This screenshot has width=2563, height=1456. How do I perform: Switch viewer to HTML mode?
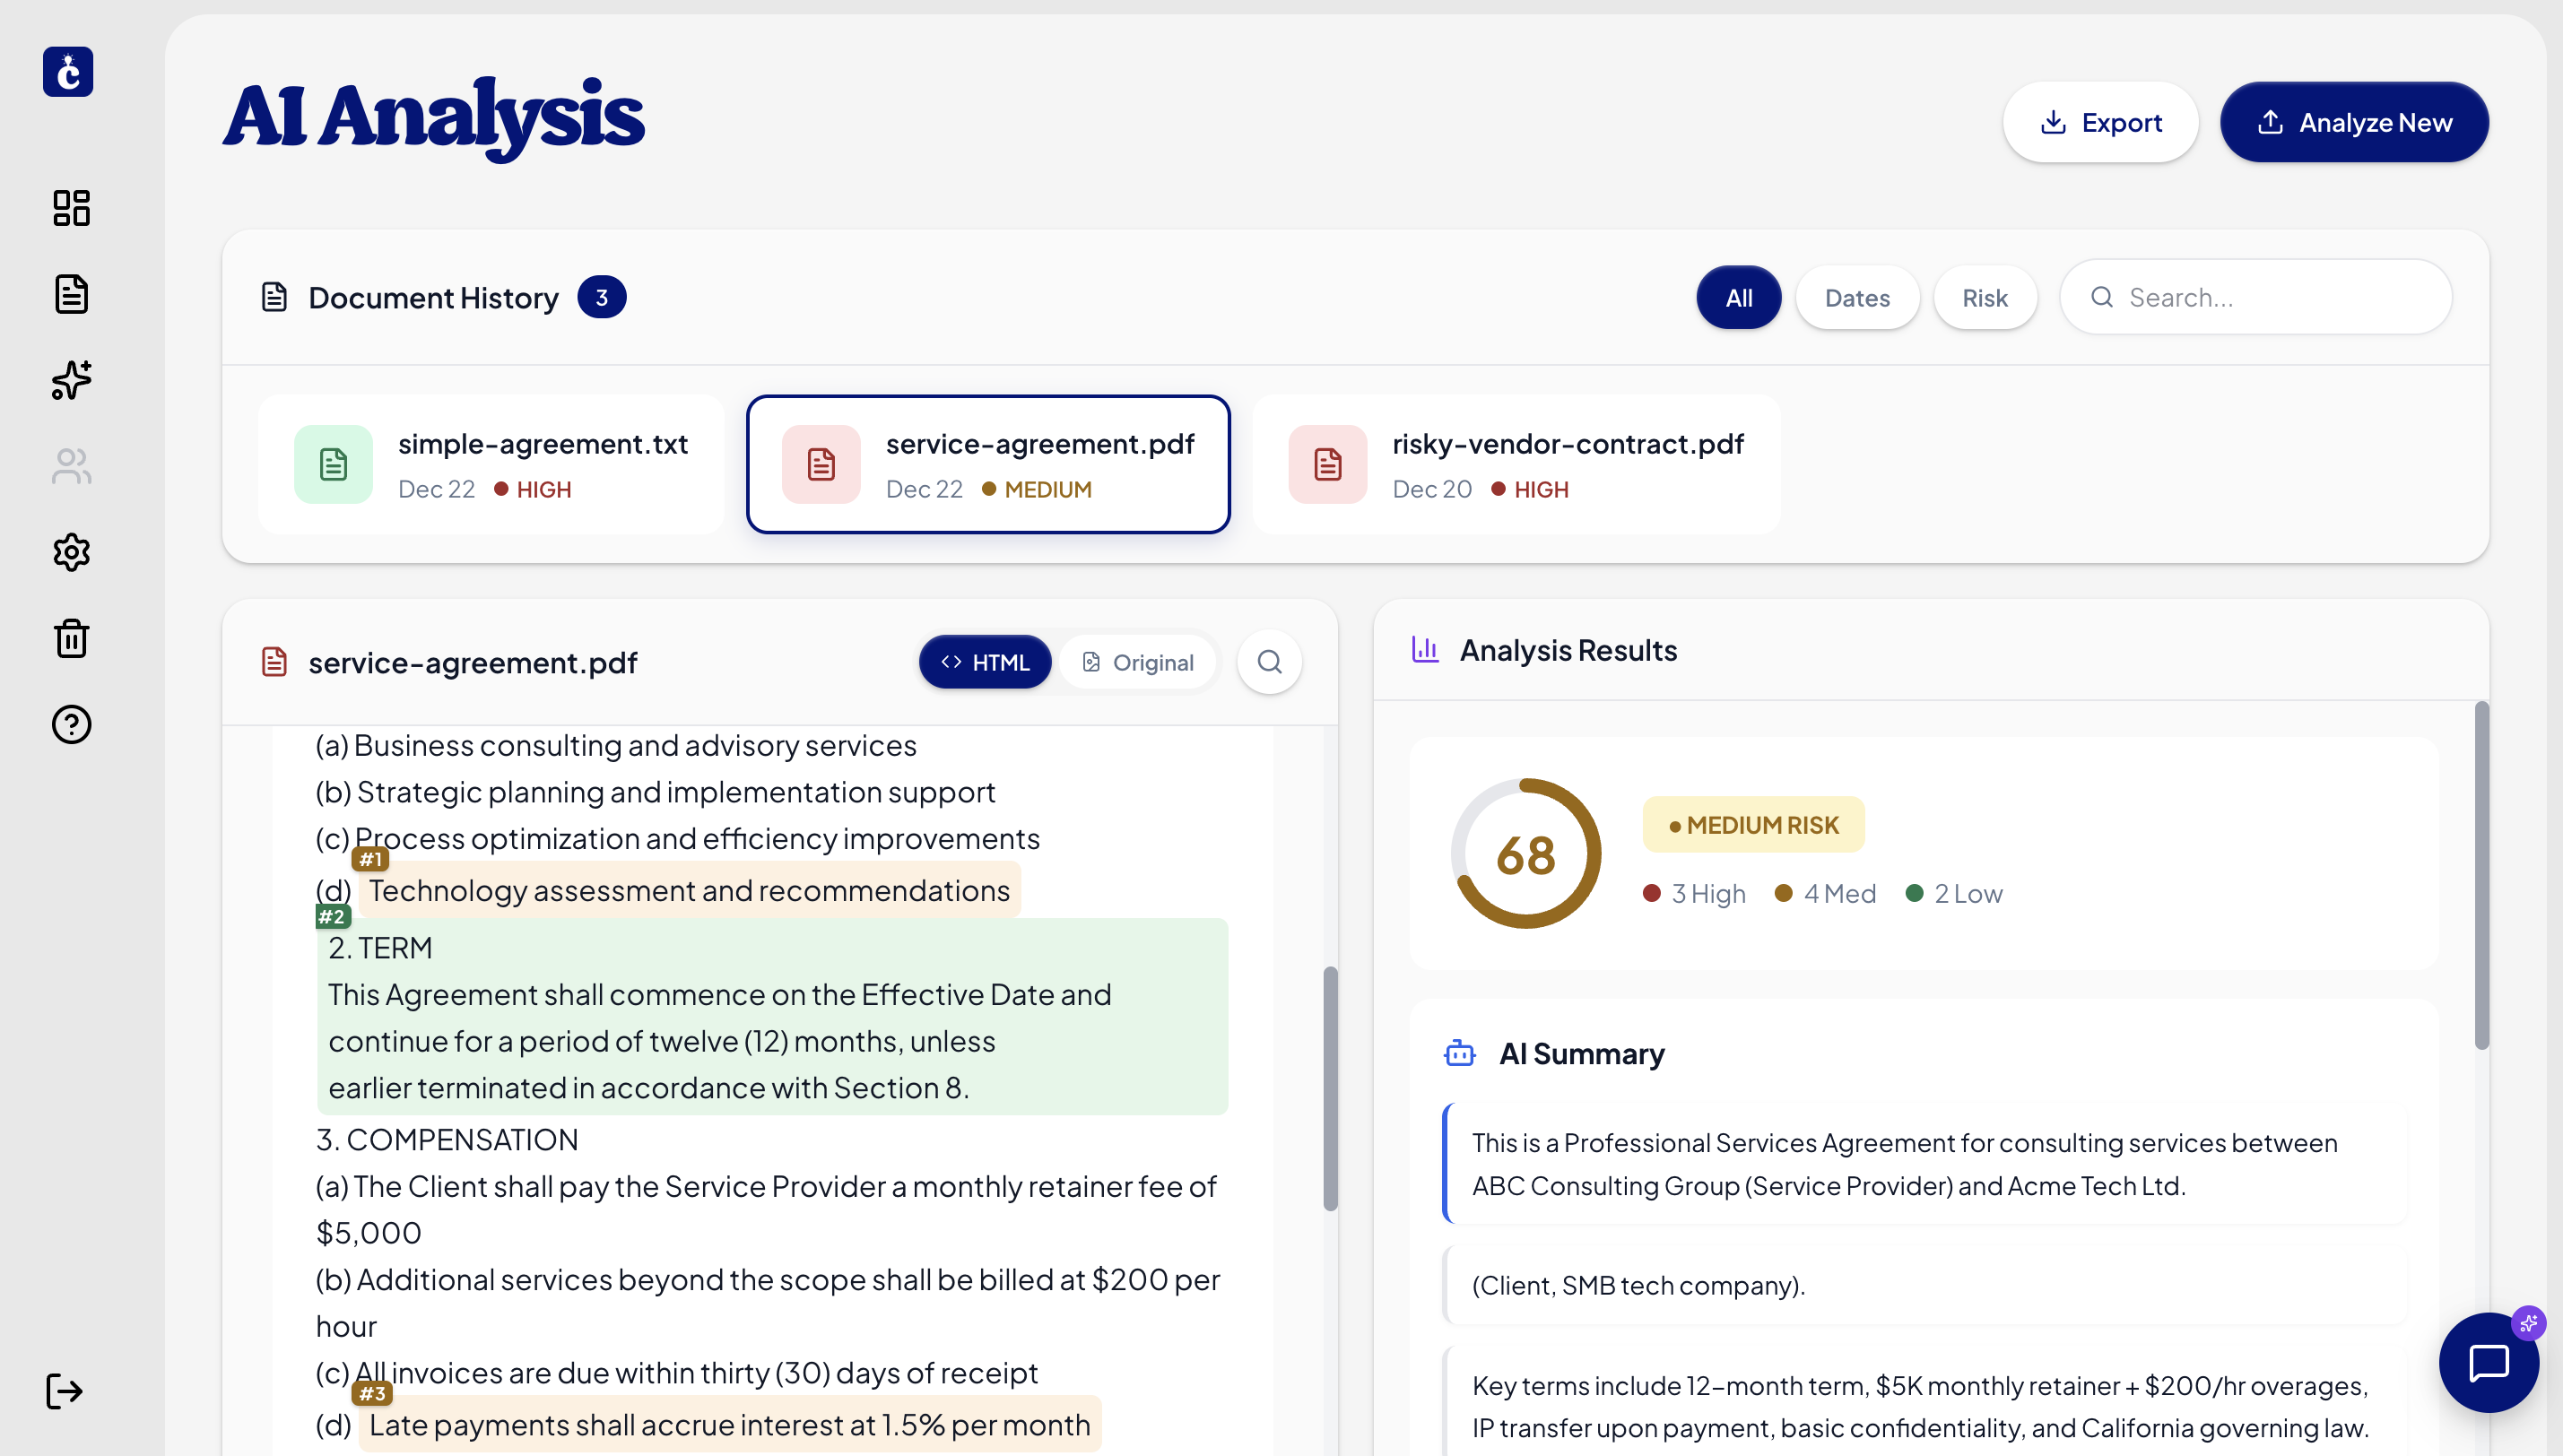(985, 662)
